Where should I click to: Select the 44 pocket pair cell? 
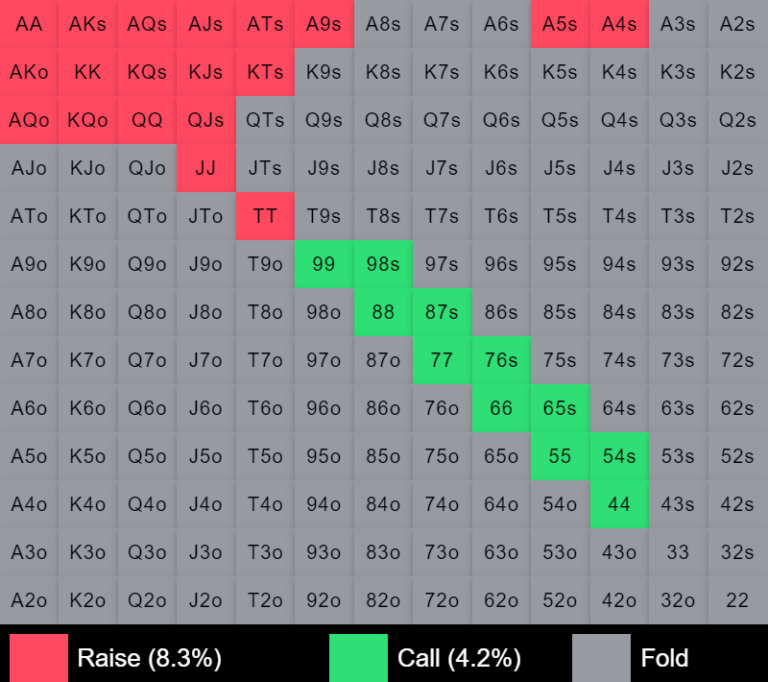tap(619, 504)
